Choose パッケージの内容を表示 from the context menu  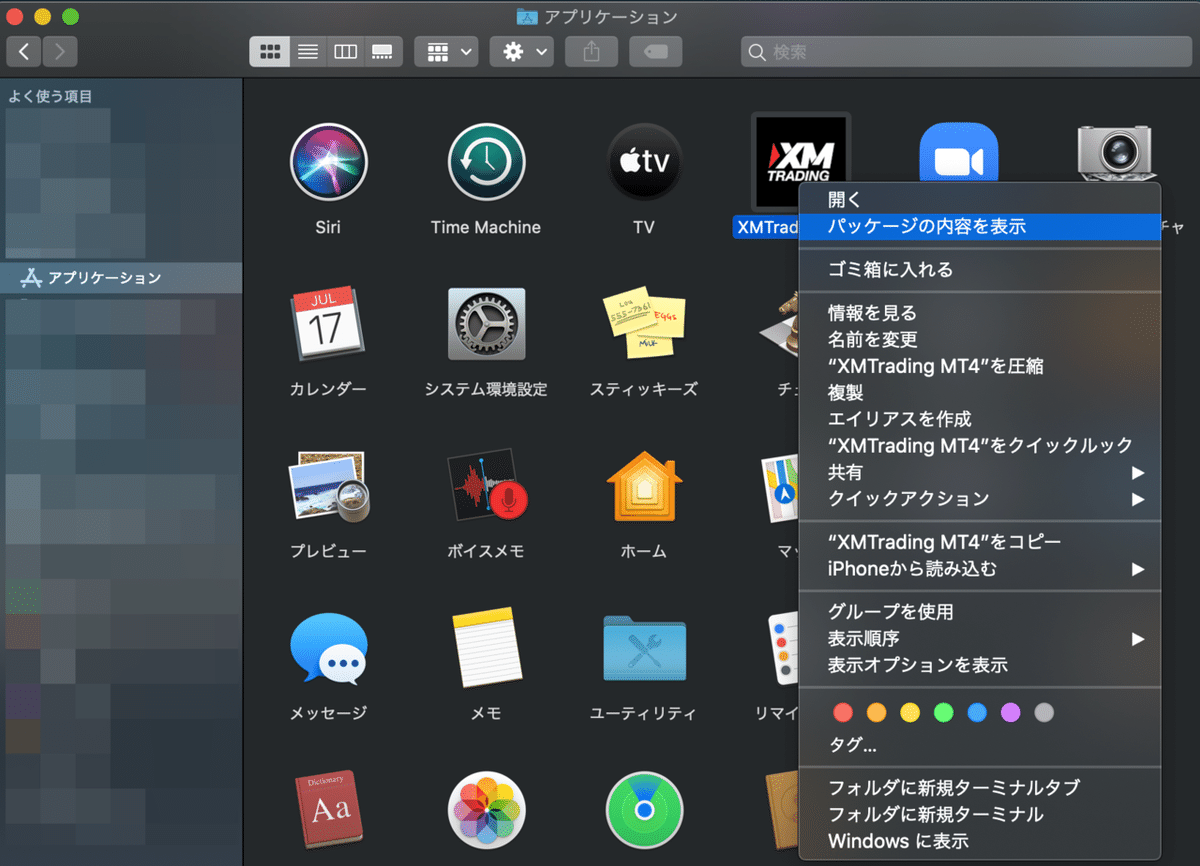[906, 227]
